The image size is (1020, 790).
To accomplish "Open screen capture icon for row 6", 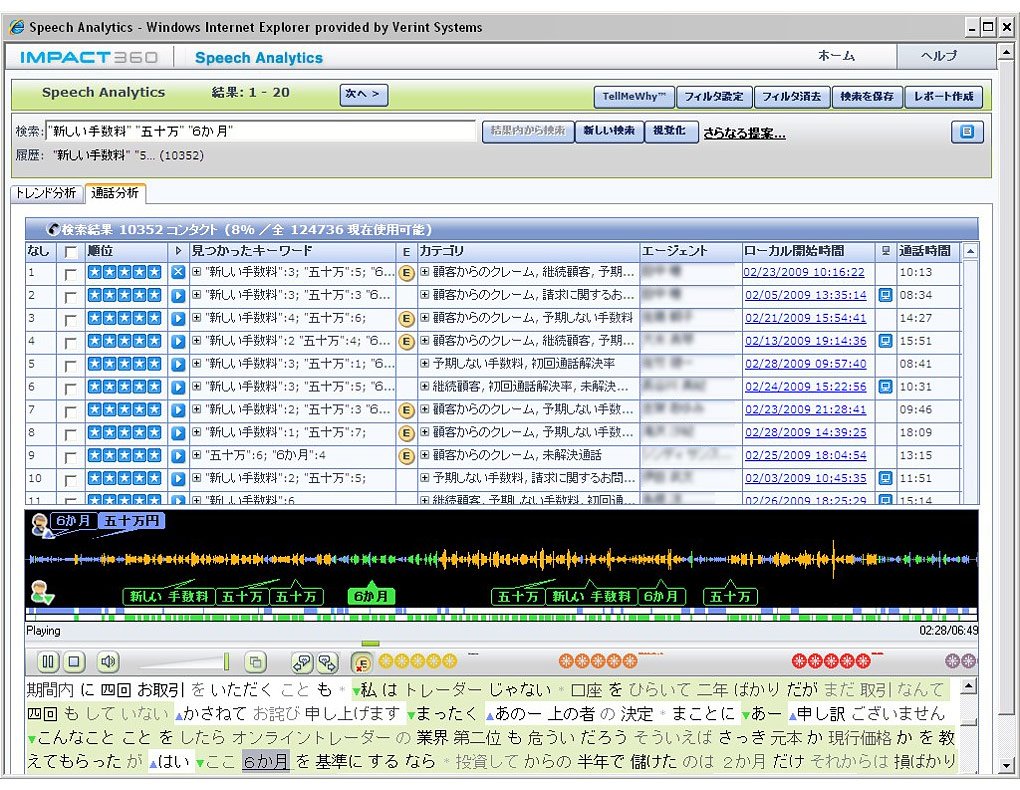I will click(885, 387).
